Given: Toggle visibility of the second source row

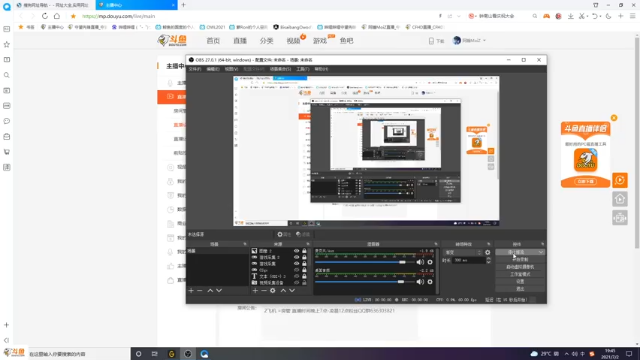Looking at the screenshot, I should click(x=296, y=257).
